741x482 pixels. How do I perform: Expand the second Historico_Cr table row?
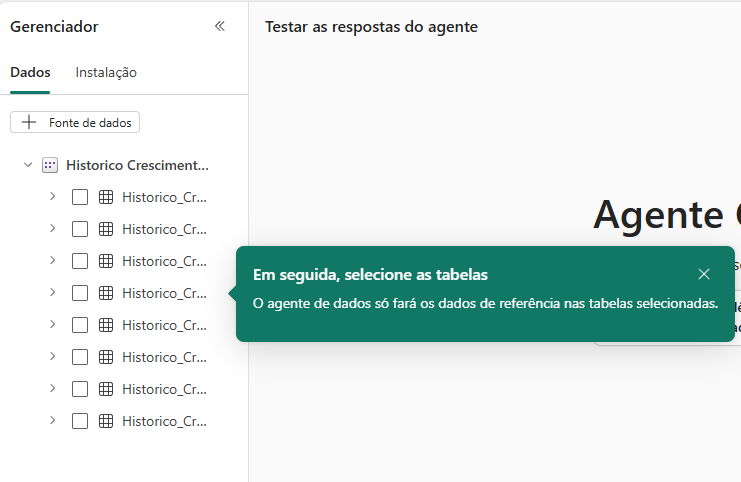coord(52,229)
